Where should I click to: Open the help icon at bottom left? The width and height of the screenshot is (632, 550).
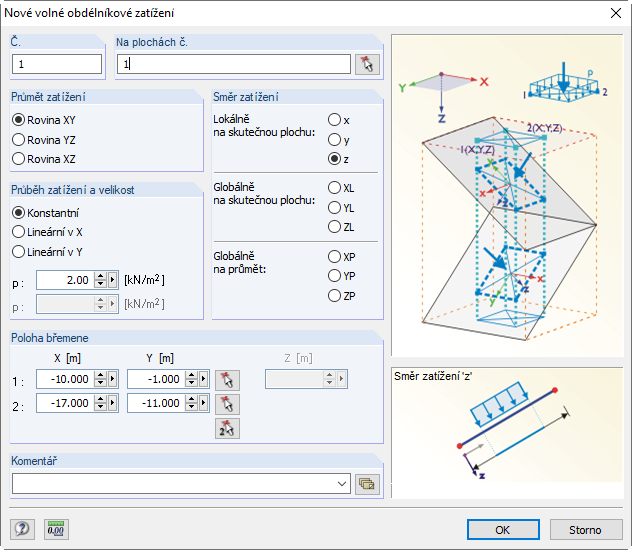tap(22, 529)
